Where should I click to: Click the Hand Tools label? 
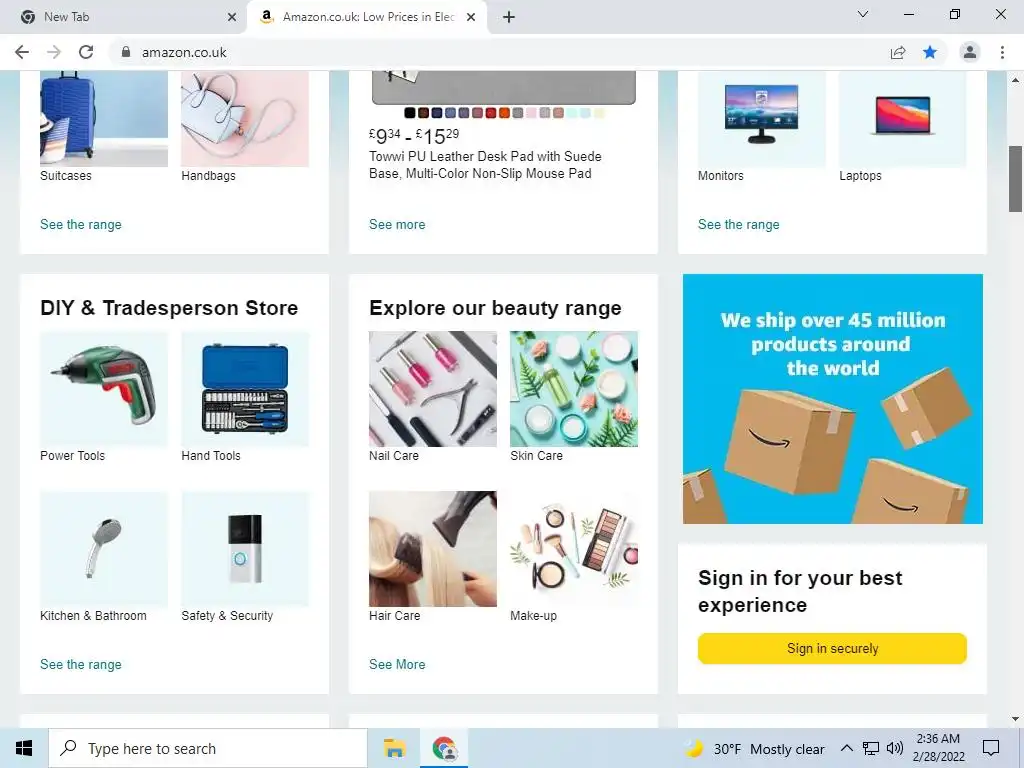[210, 456]
